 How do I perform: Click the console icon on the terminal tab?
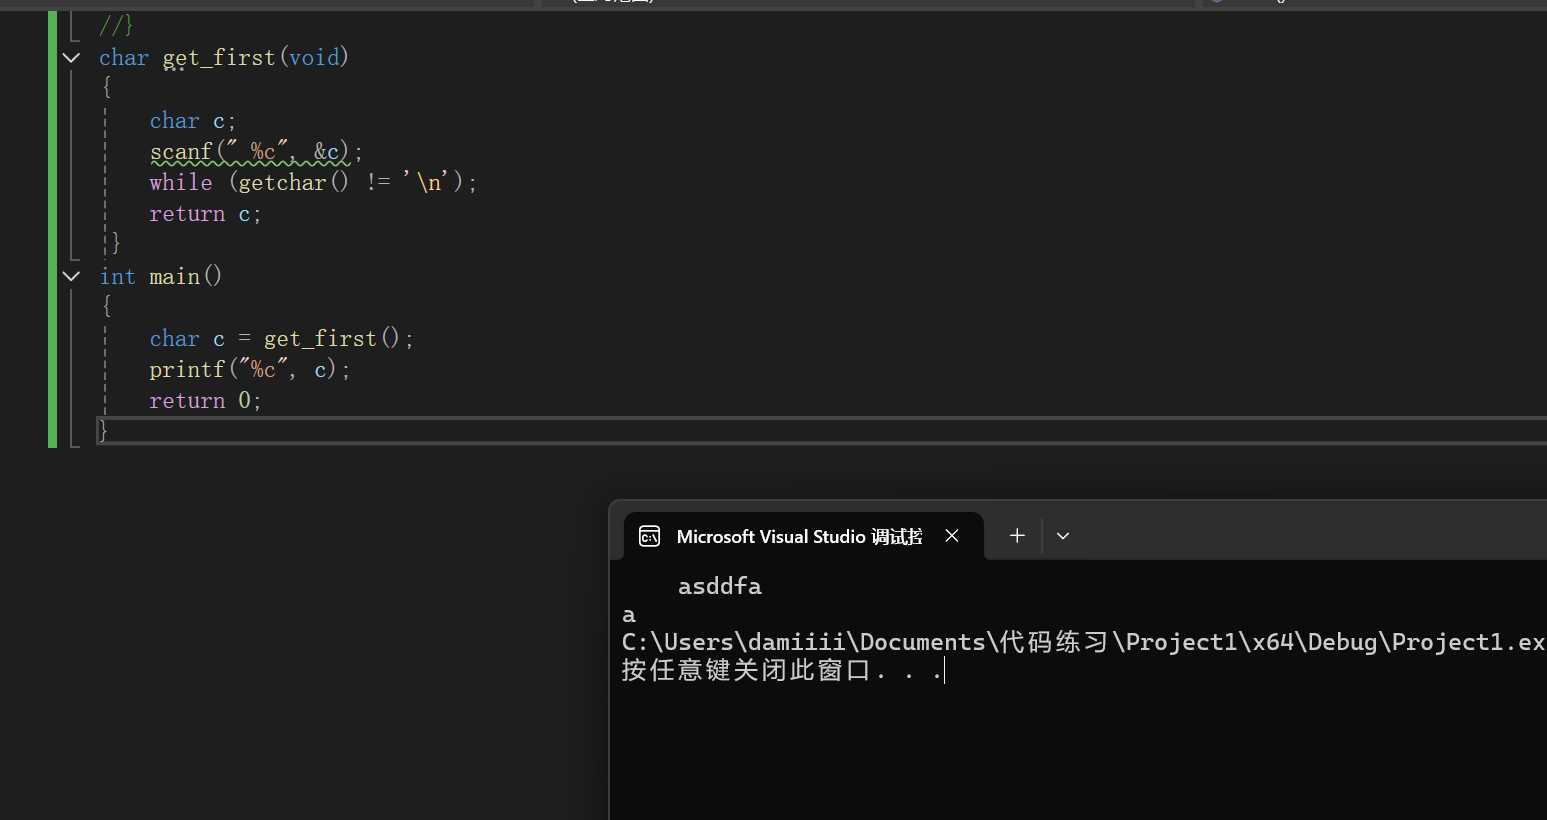(650, 536)
